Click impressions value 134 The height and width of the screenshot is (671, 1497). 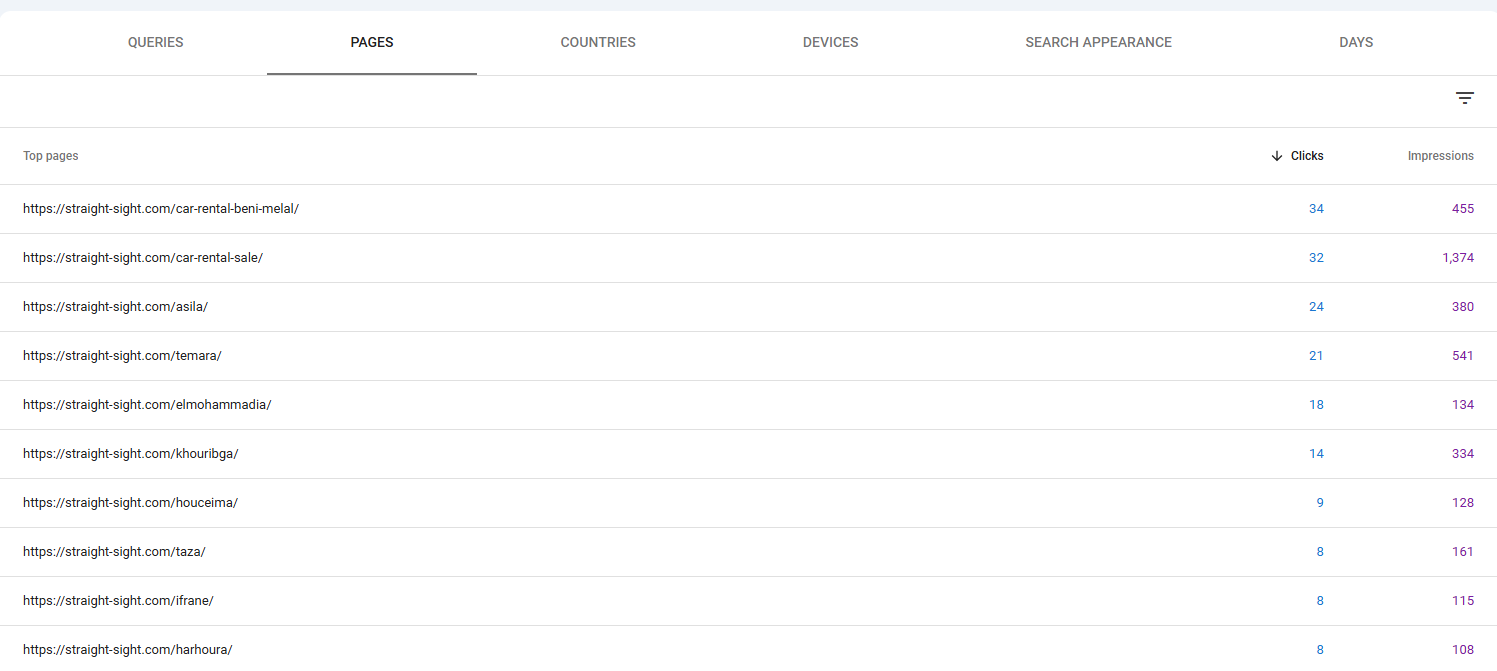[1463, 405]
